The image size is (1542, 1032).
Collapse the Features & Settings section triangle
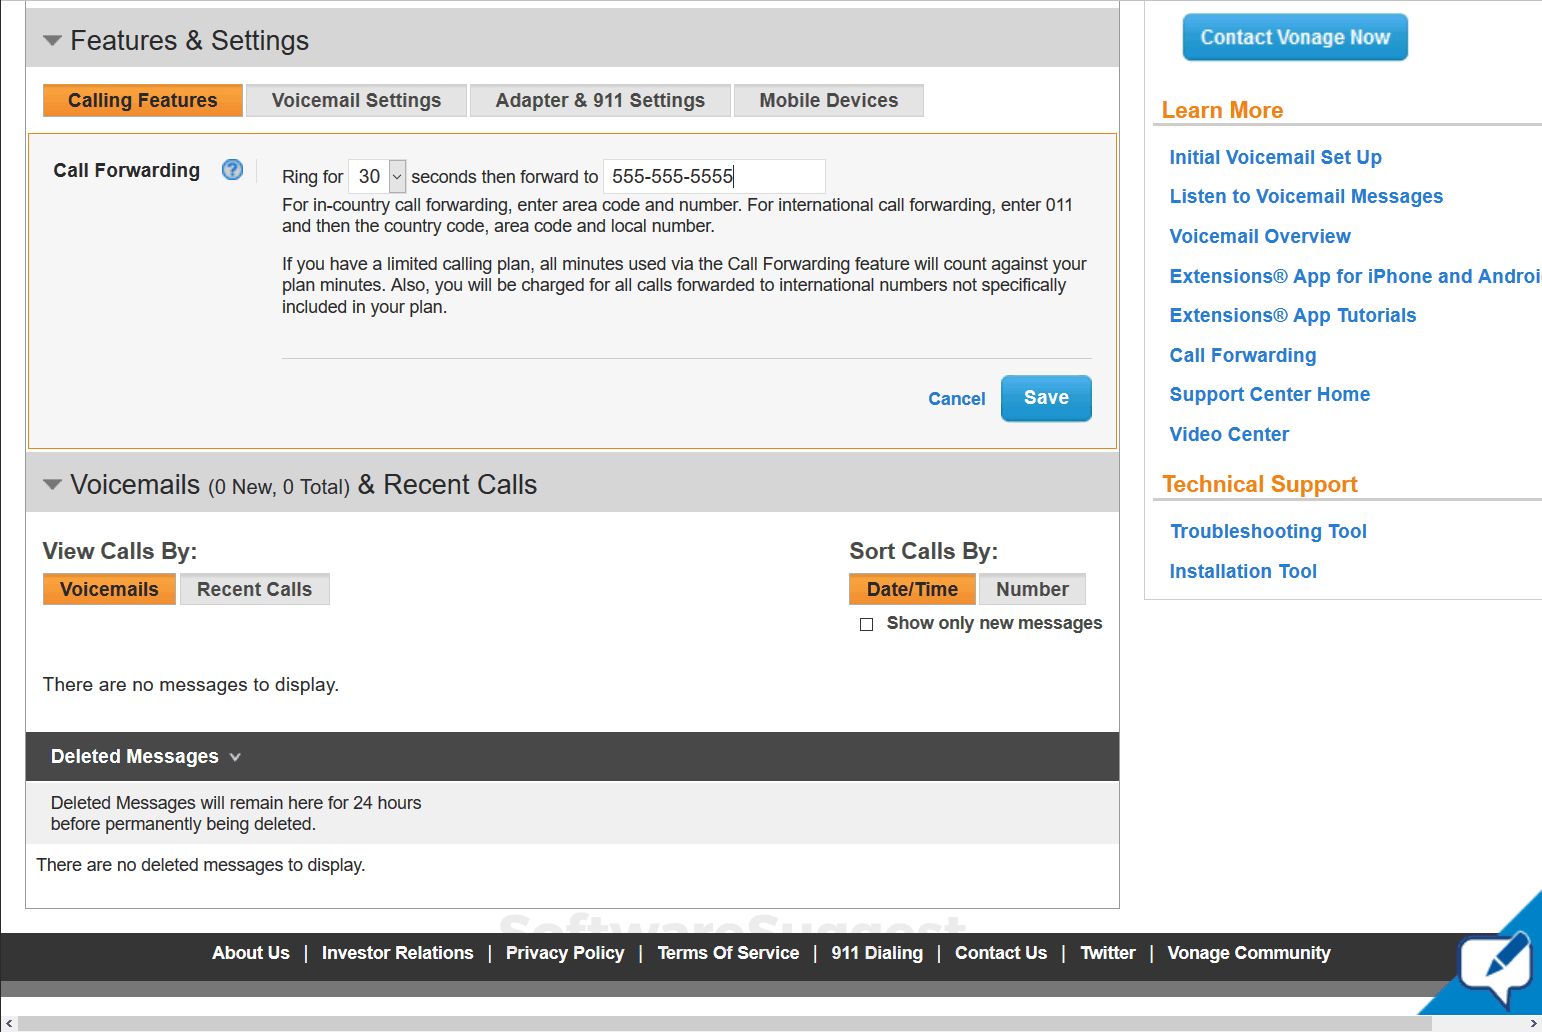[53, 41]
